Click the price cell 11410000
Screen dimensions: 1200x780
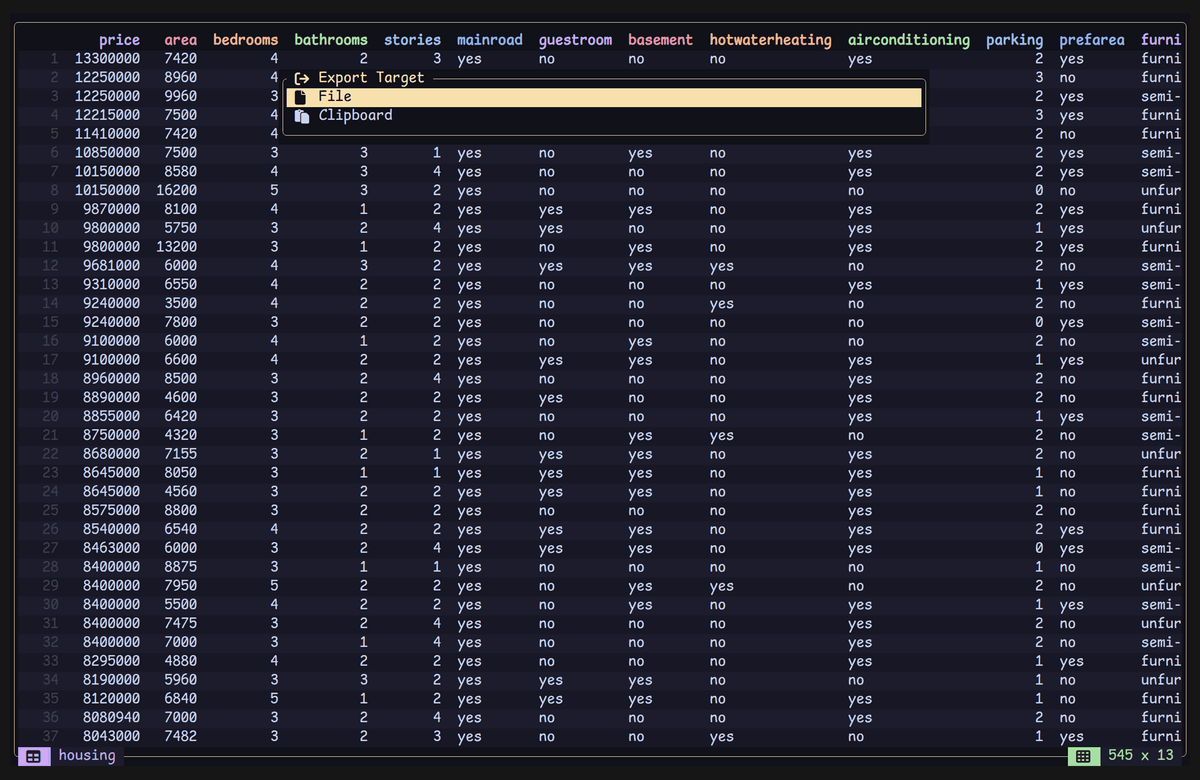click(x=108, y=135)
